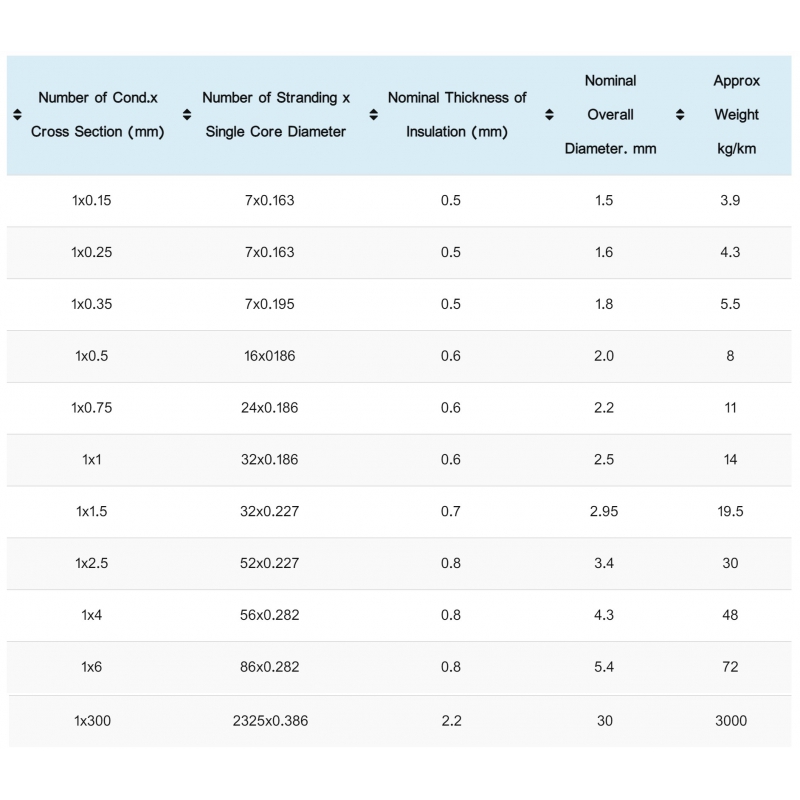Click the Approx Weight kg/km header text
The image size is (800, 800).
[736, 115]
